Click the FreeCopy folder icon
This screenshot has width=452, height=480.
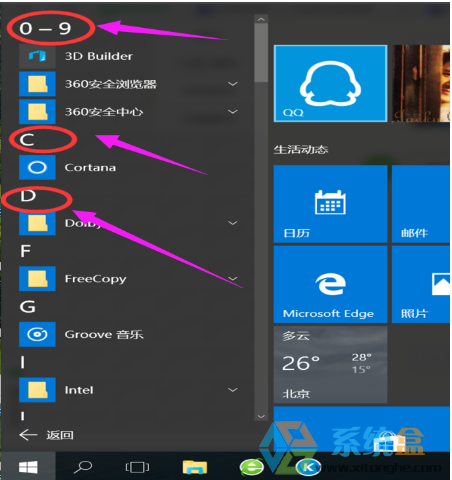37,279
